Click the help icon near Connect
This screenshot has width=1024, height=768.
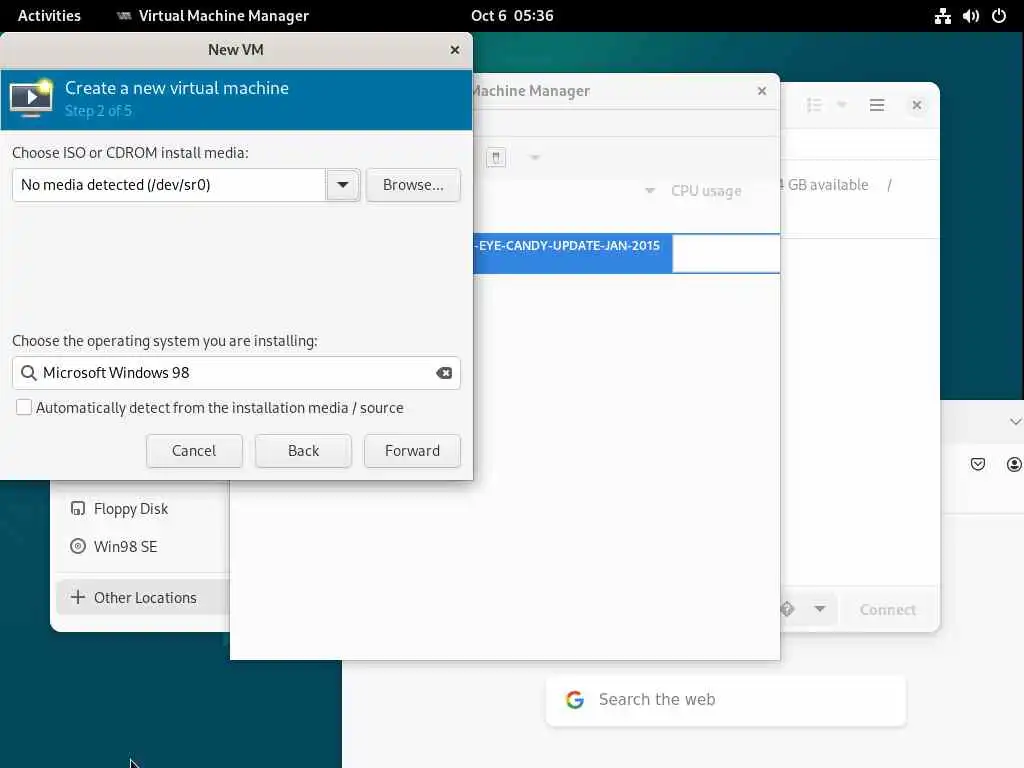pyautogui.click(x=788, y=609)
